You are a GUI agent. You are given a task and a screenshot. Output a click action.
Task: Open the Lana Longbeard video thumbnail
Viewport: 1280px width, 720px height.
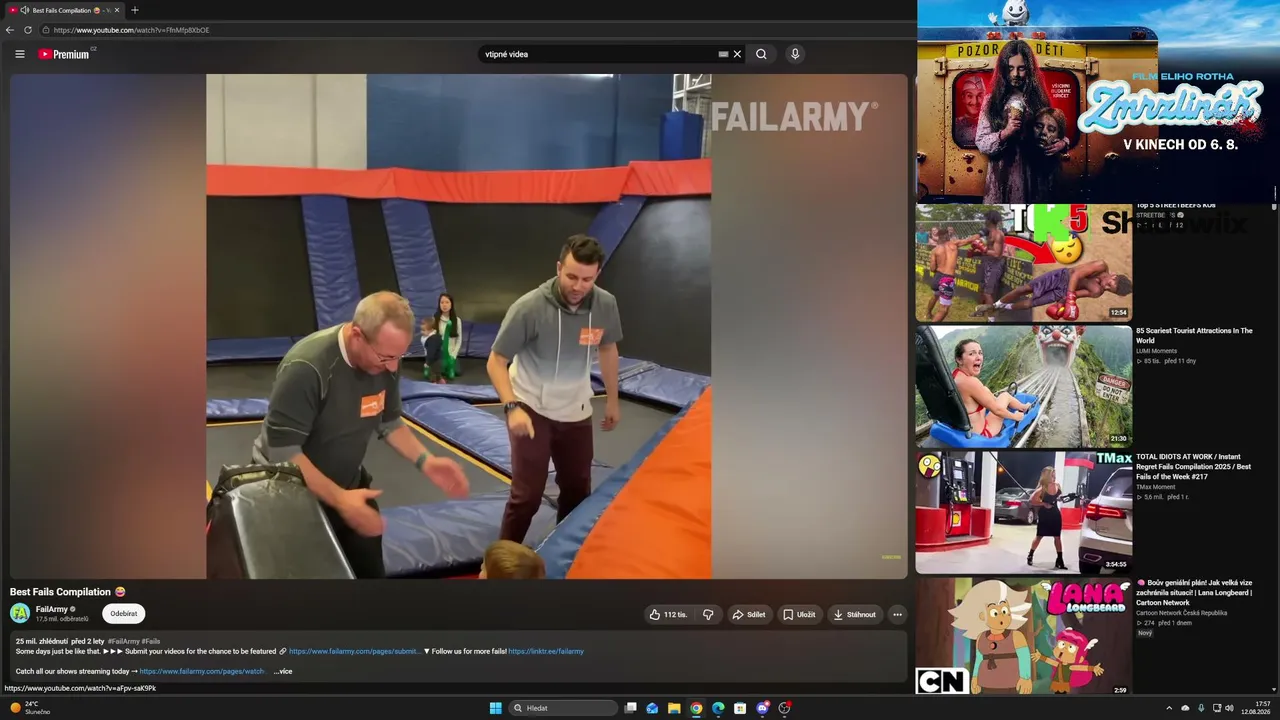click(x=1024, y=636)
